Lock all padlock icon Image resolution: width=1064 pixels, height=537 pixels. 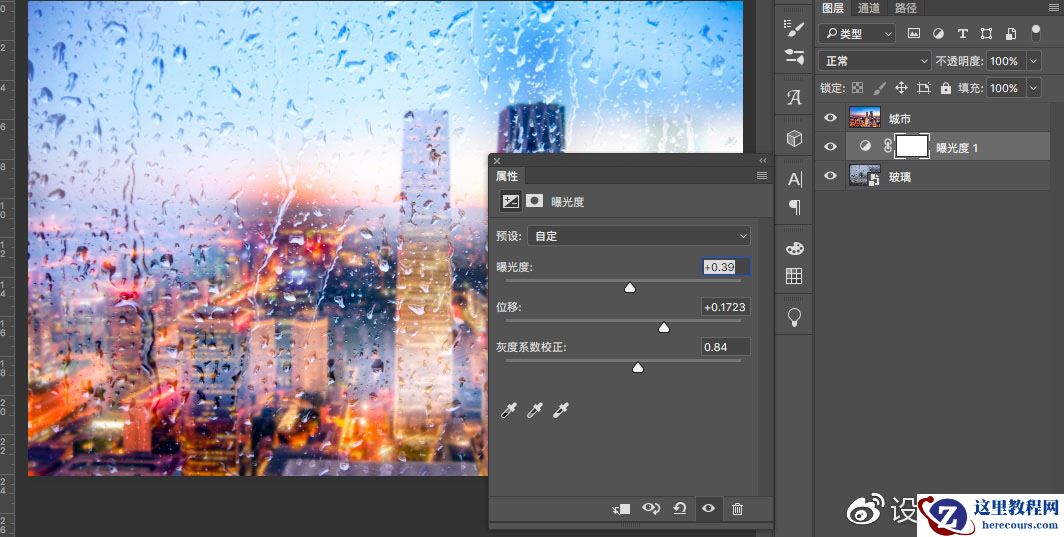click(x=946, y=88)
